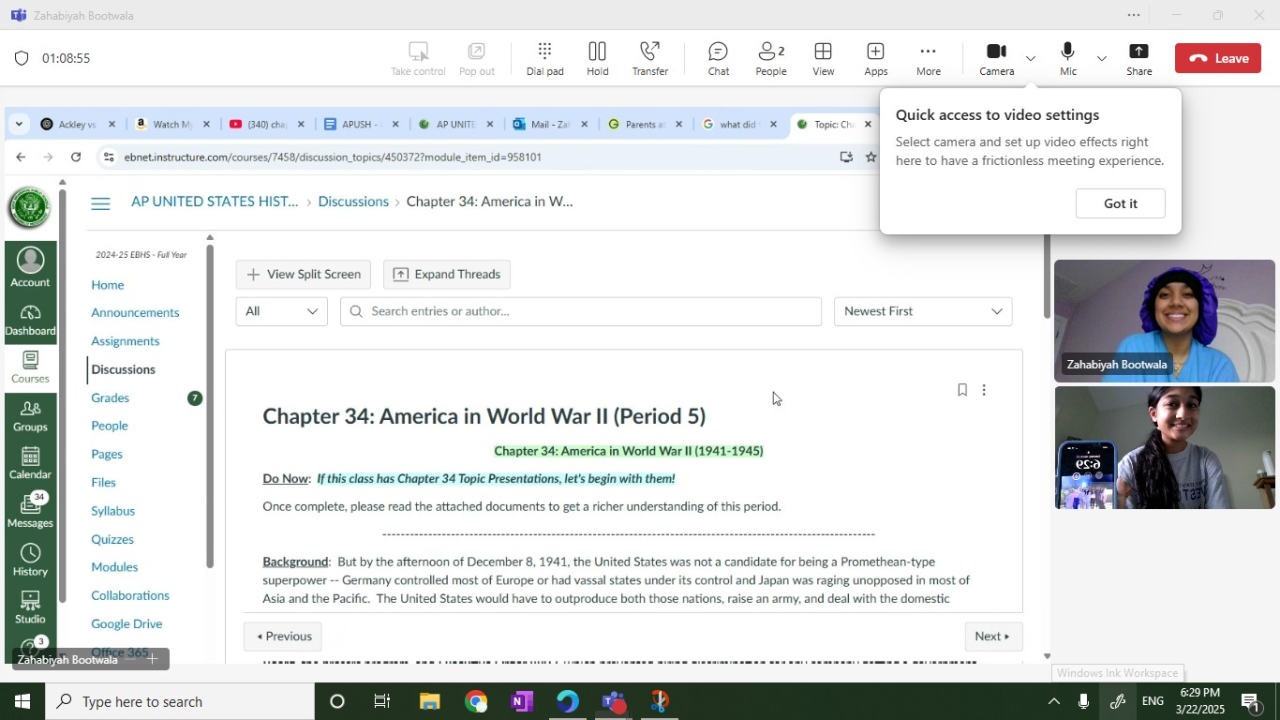The width and height of the screenshot is (1280, 720).
Task: Open Canvas Groups in global navigation
Action: (30, 415)
